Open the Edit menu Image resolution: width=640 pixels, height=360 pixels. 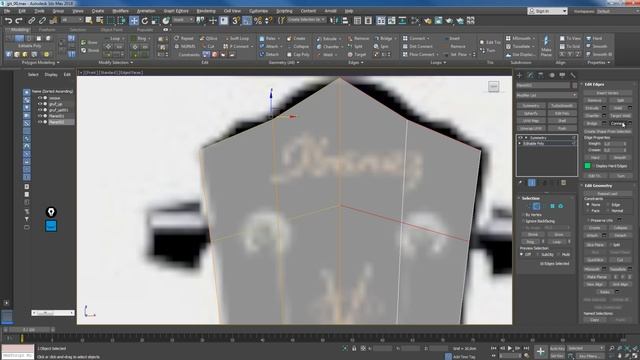[22, 11]
